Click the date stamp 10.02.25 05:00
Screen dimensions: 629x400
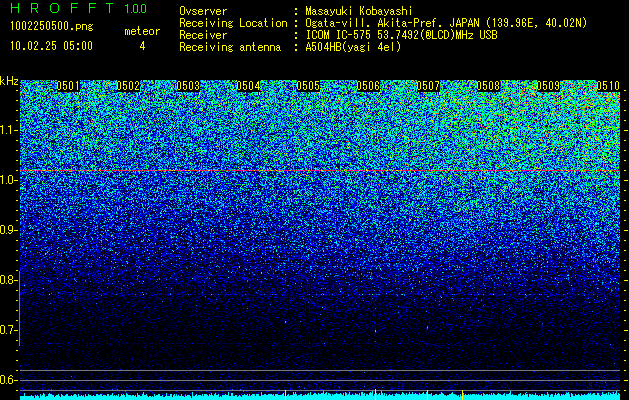[x=51, y=45]
